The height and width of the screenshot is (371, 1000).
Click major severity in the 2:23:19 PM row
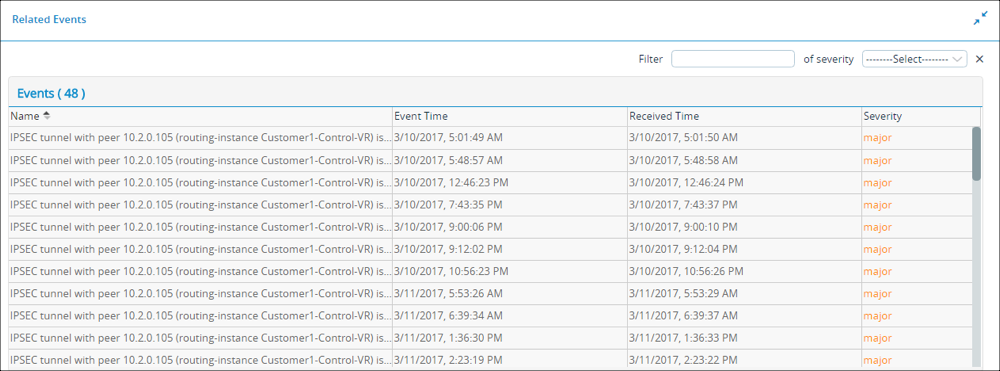(x=878, y=360)
